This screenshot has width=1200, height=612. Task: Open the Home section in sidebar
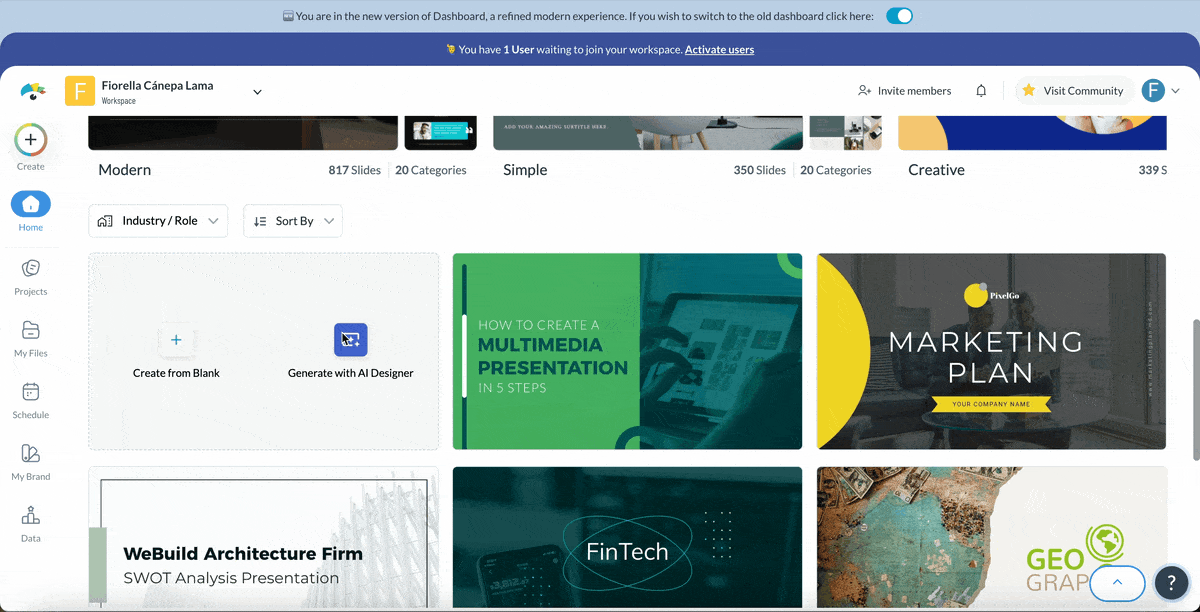pyautogui.click(x=30, y=205)
